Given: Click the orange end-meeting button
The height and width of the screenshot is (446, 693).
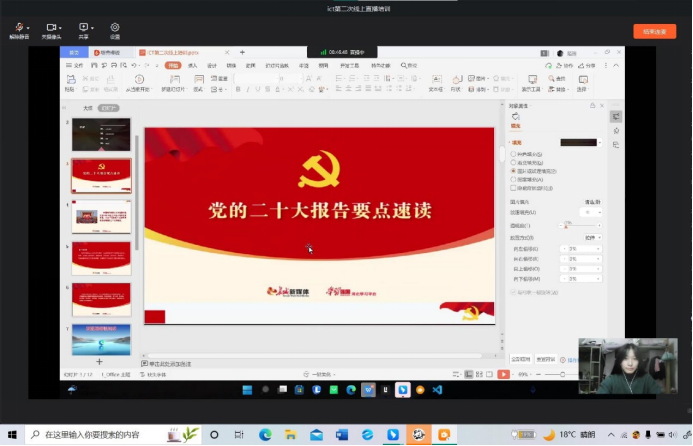Looking at the screenshot, I should click(x=655, y=31).
